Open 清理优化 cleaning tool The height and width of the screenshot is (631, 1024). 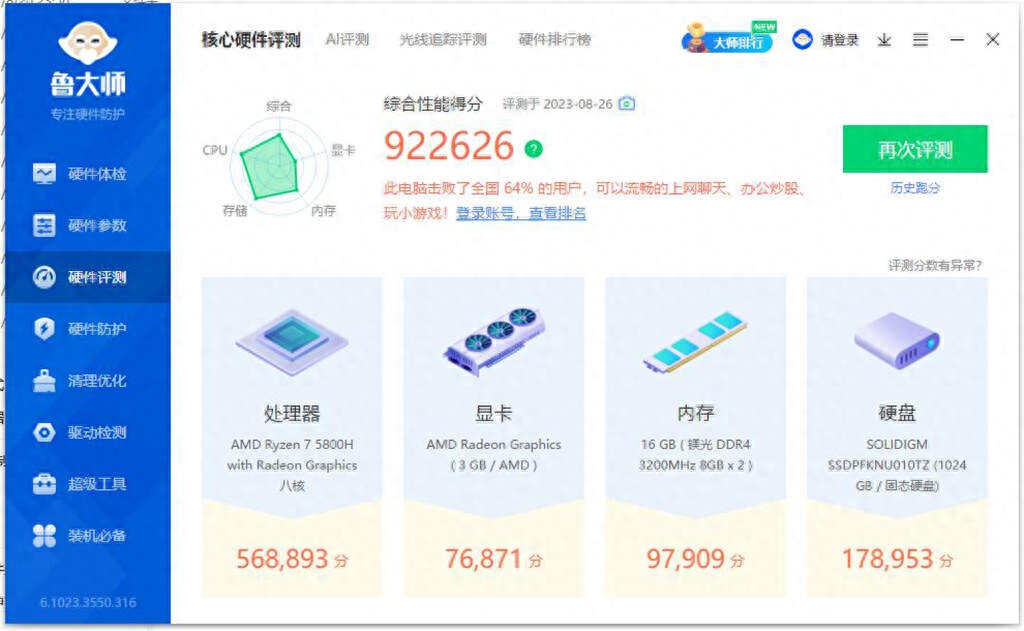(x=80, y=380)
